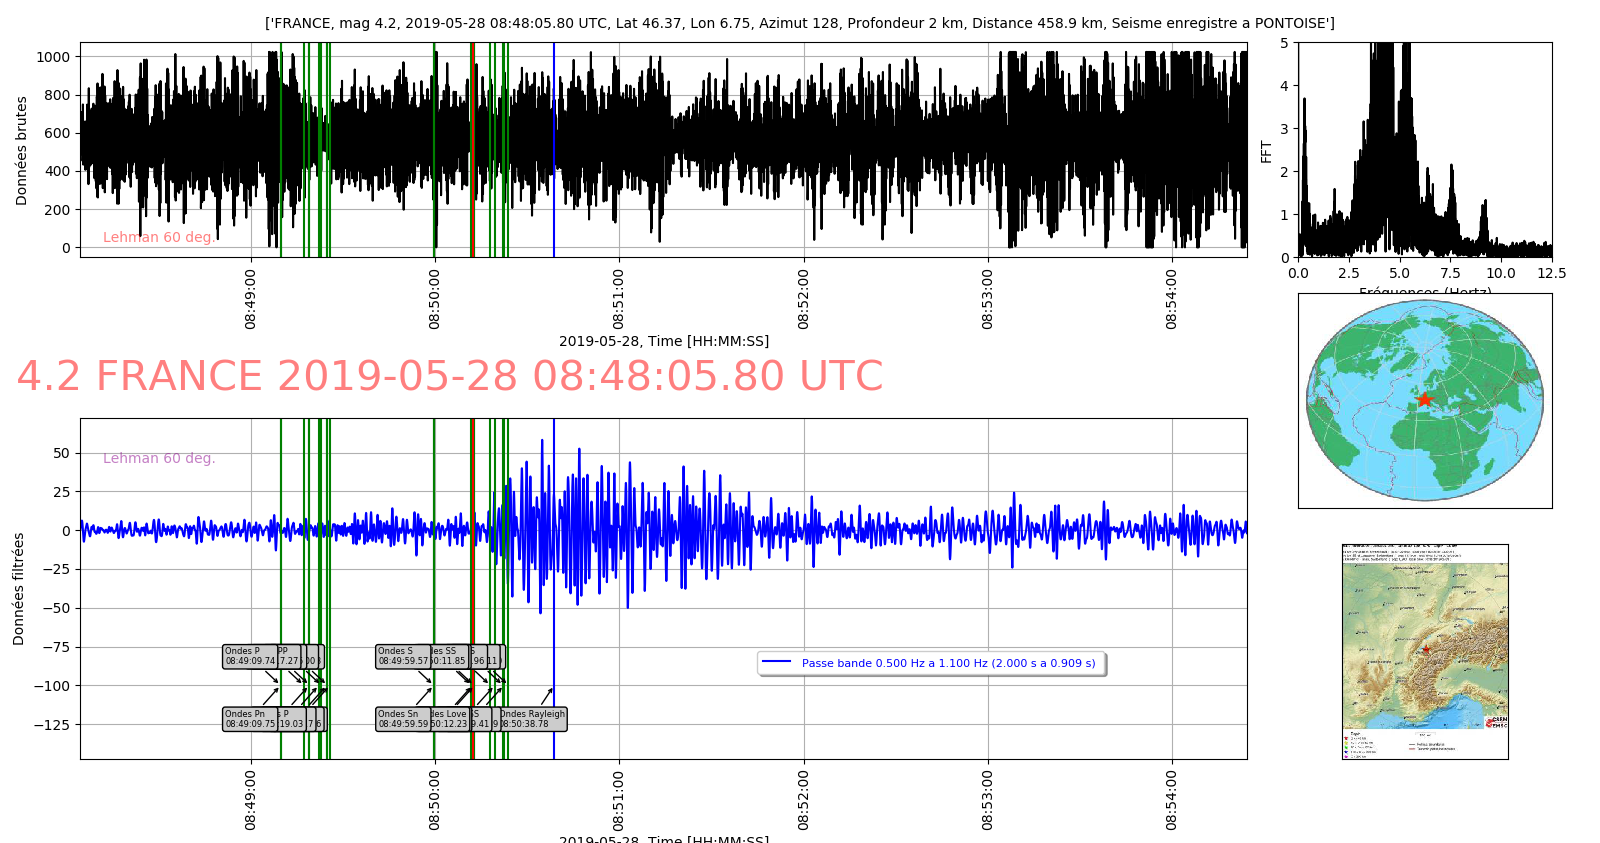The height and width of the screenshot is (843, 1600).
Task: Click the blue Rayleigh marker in filtered plot
Action: pos(554,600)
